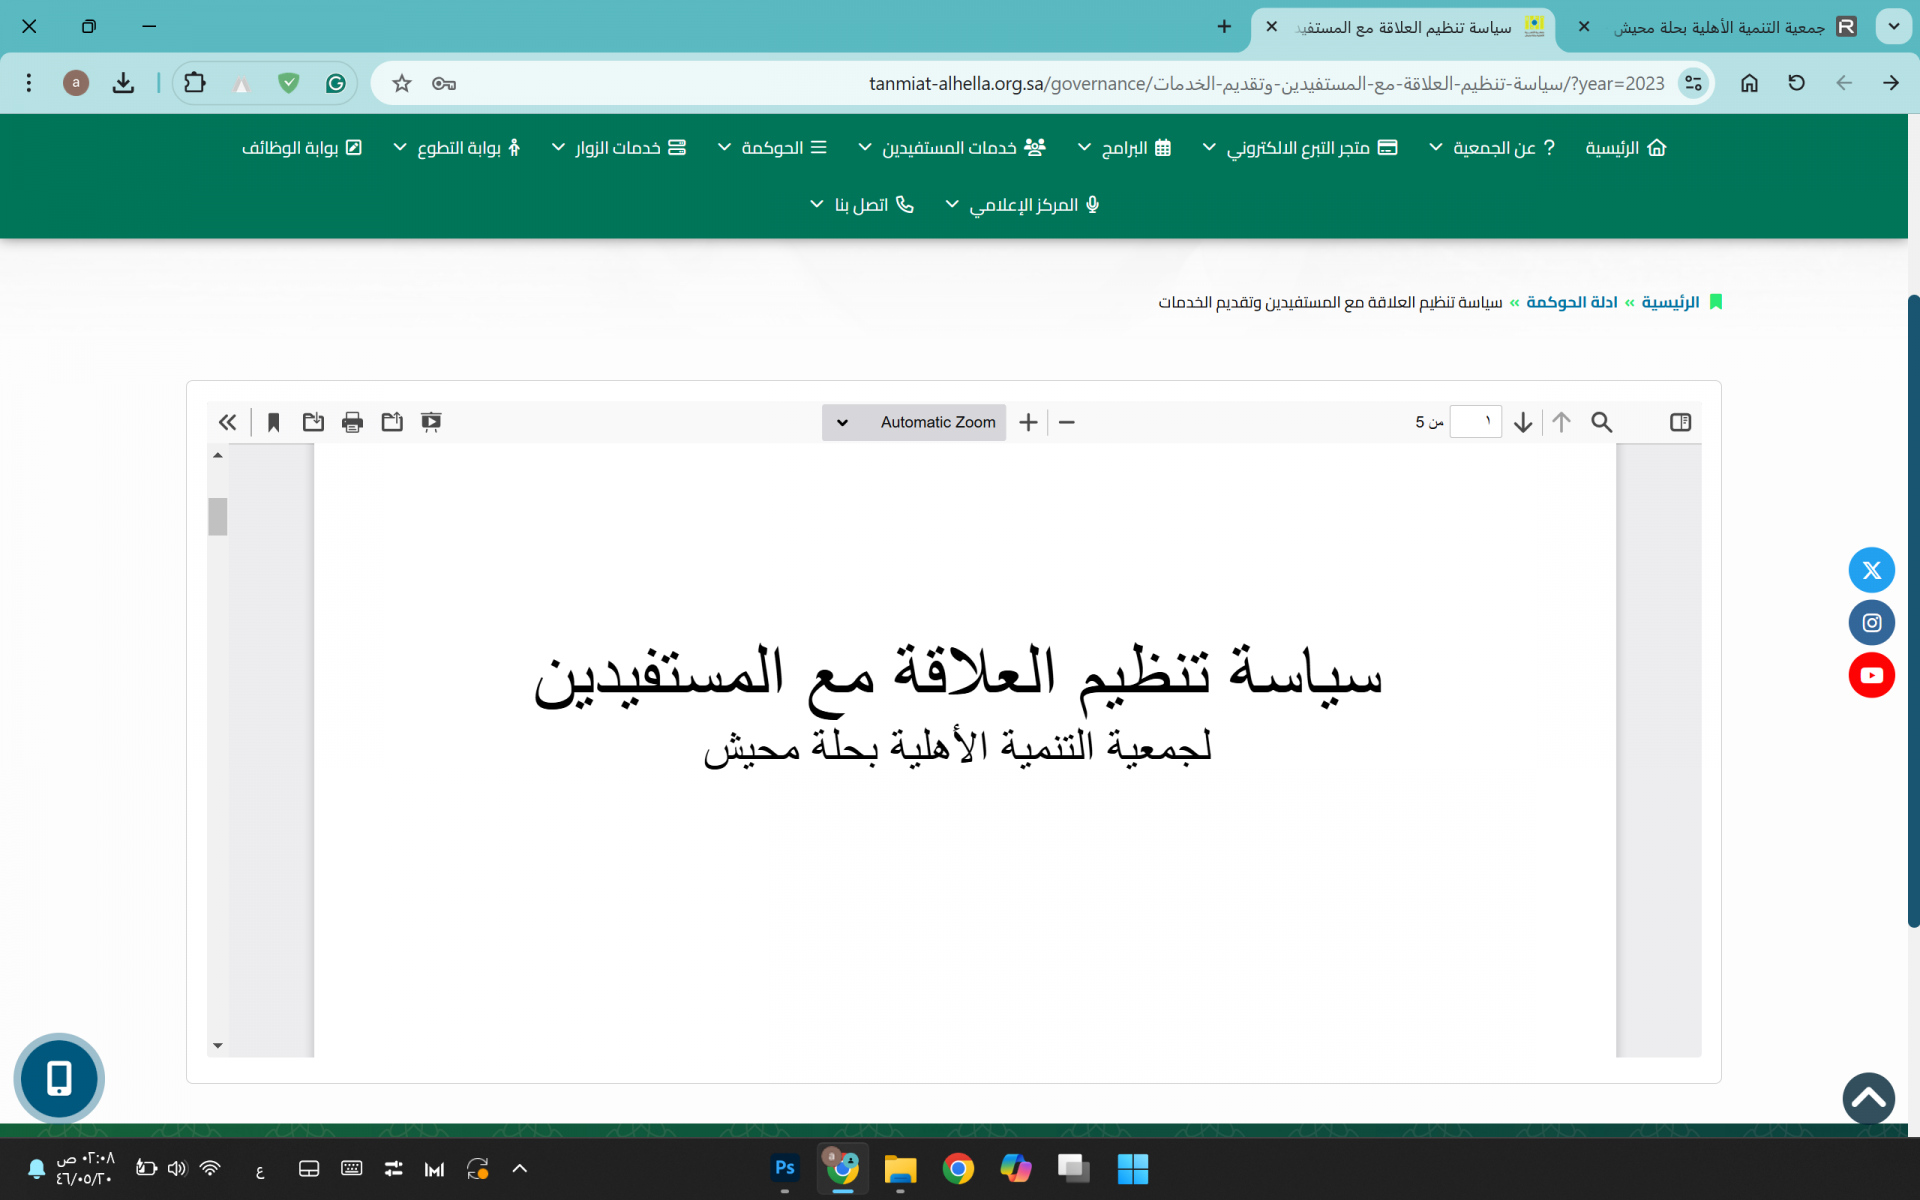Toggle the PDF viewer sidebar
The height and width of the screenshot is (1200, 1920).
[x=1680, y=422]
